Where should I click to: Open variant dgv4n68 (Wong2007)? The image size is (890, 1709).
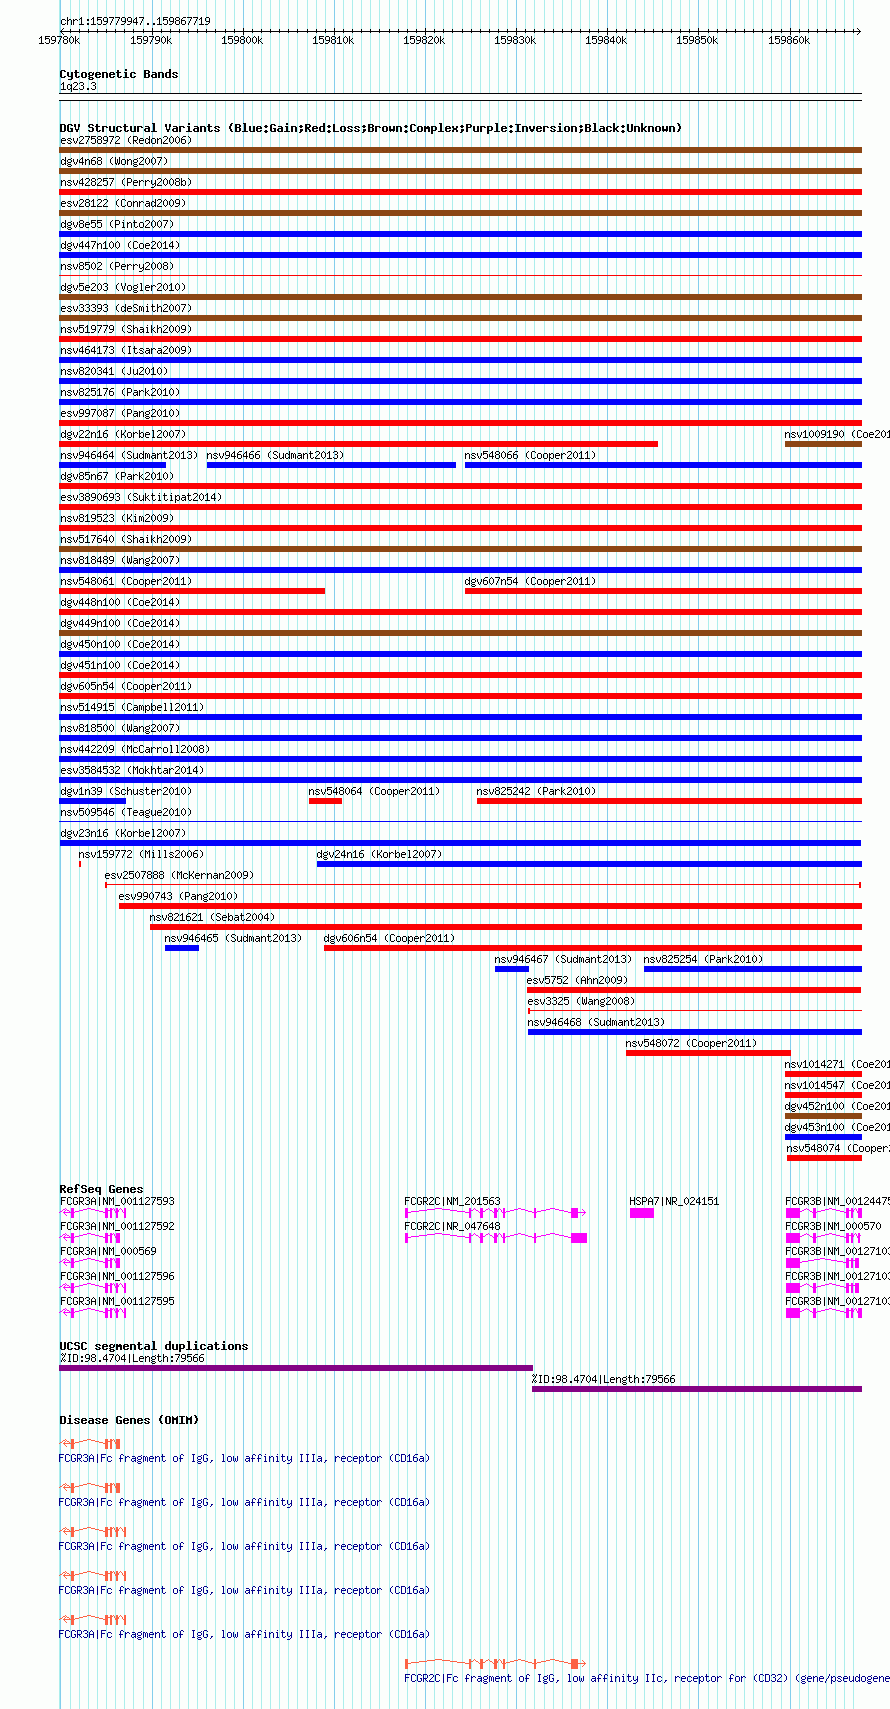(114, 161)
